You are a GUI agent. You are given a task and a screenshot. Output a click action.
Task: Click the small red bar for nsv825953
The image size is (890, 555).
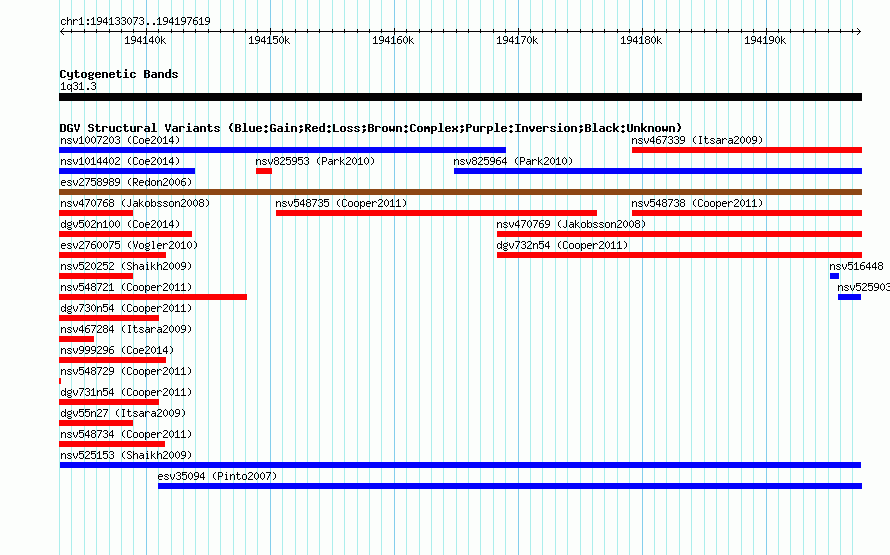pyautogui.click(x=264, y=171)
